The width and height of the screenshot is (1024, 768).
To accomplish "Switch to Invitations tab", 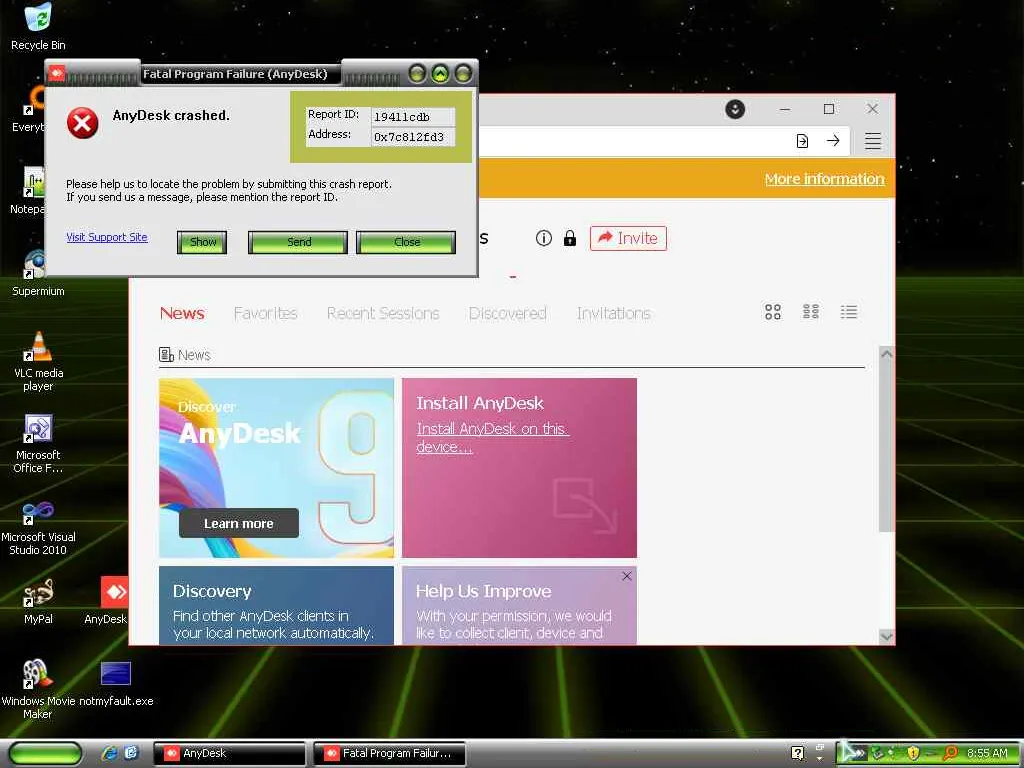I will coord(613,313).
